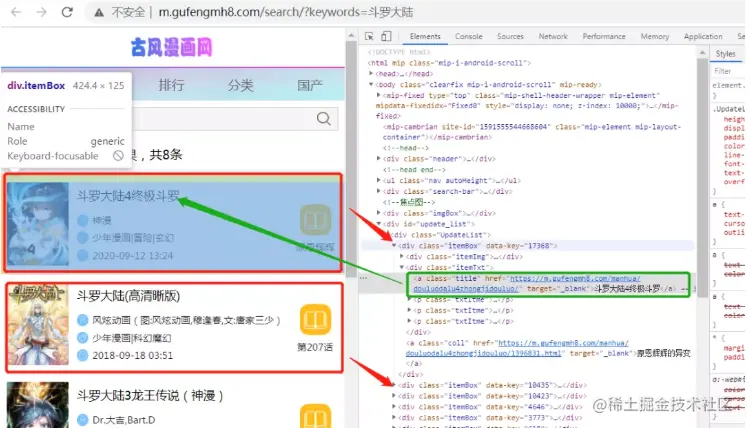Open the Sources tab

coord(510,36)
